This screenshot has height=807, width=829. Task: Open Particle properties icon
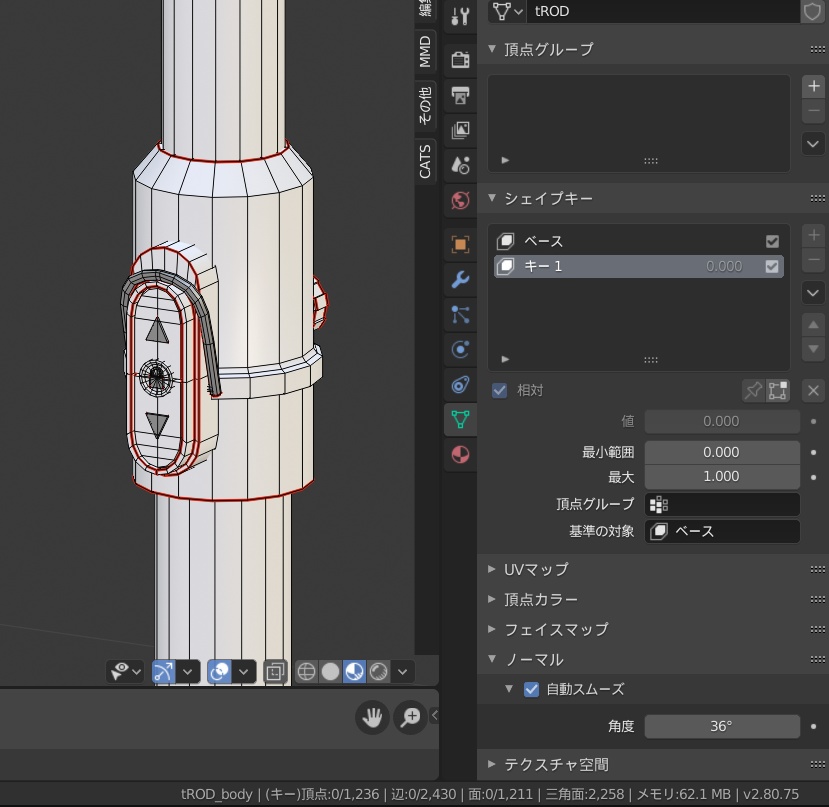[x=459, y=313]
